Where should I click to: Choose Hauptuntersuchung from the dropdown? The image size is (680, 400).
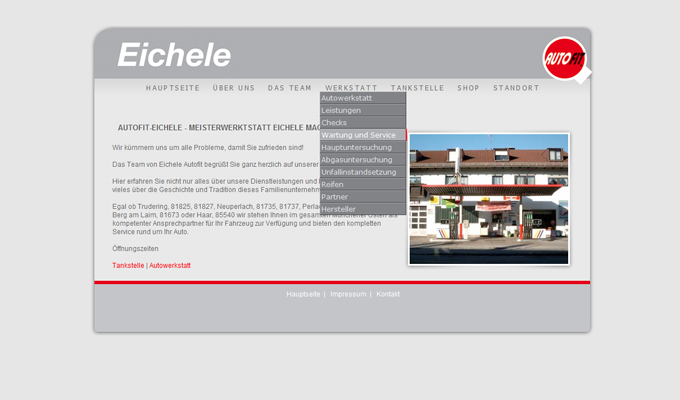[x=363, y=147]
